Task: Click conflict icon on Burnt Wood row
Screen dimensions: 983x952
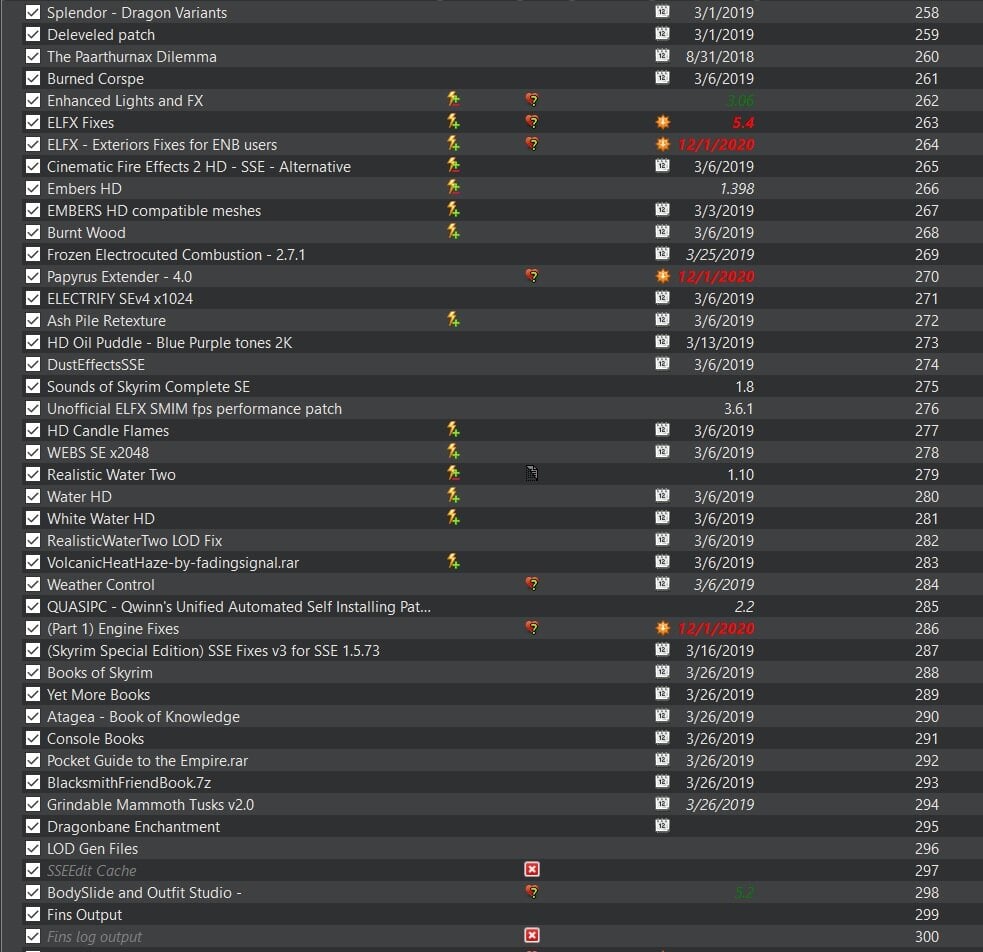Action: tap(453, 232)
